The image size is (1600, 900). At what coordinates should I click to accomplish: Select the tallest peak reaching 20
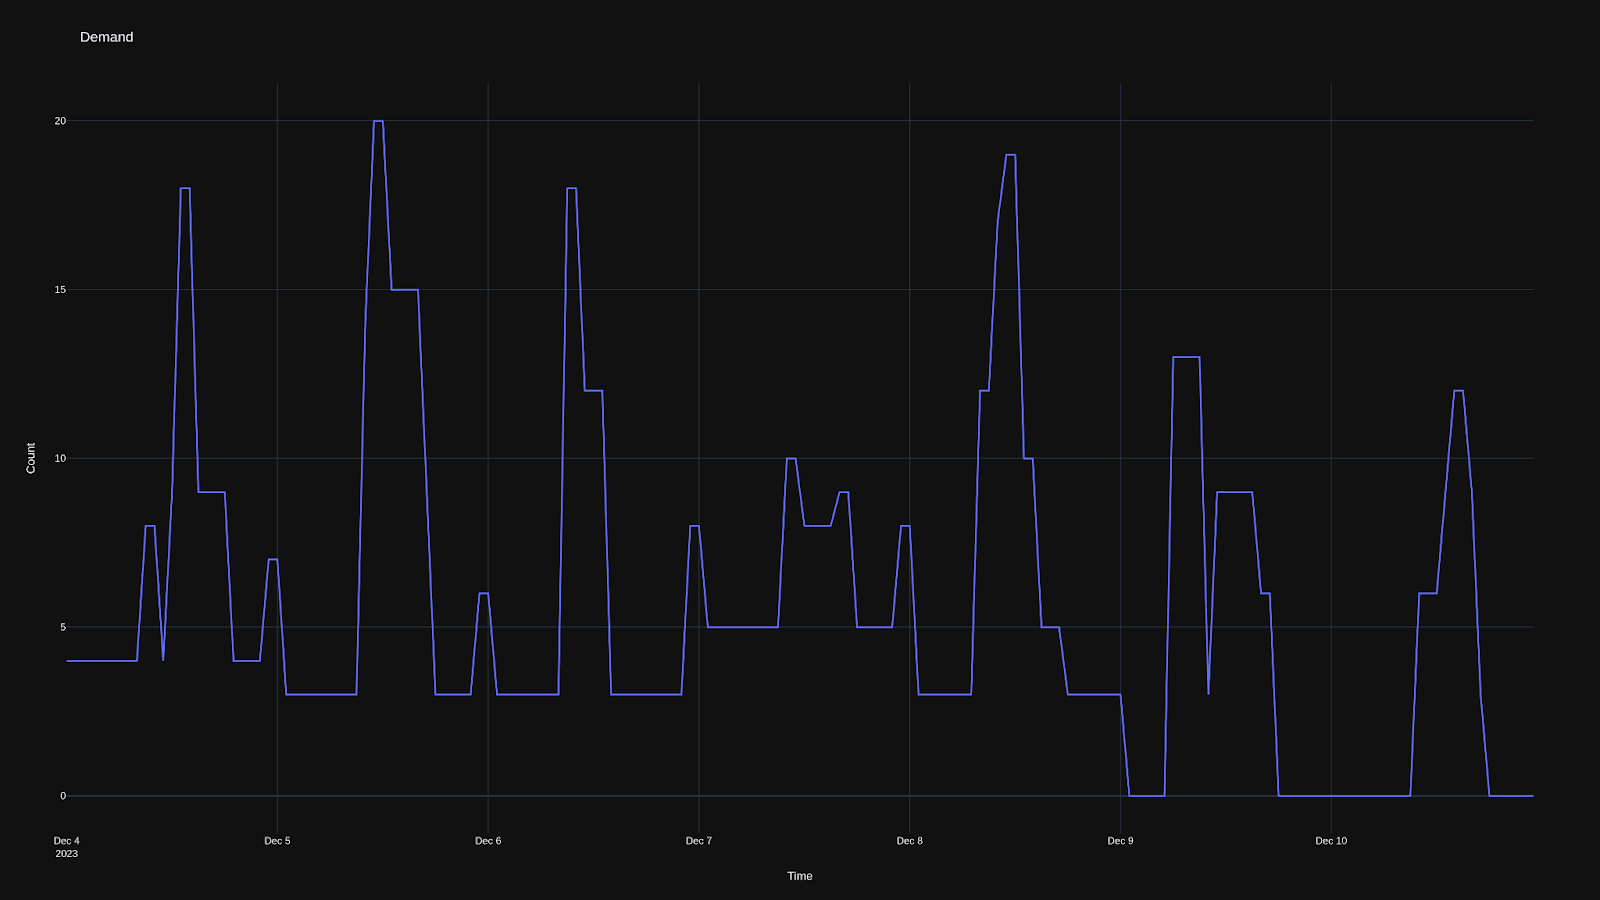tap(378, 120)
